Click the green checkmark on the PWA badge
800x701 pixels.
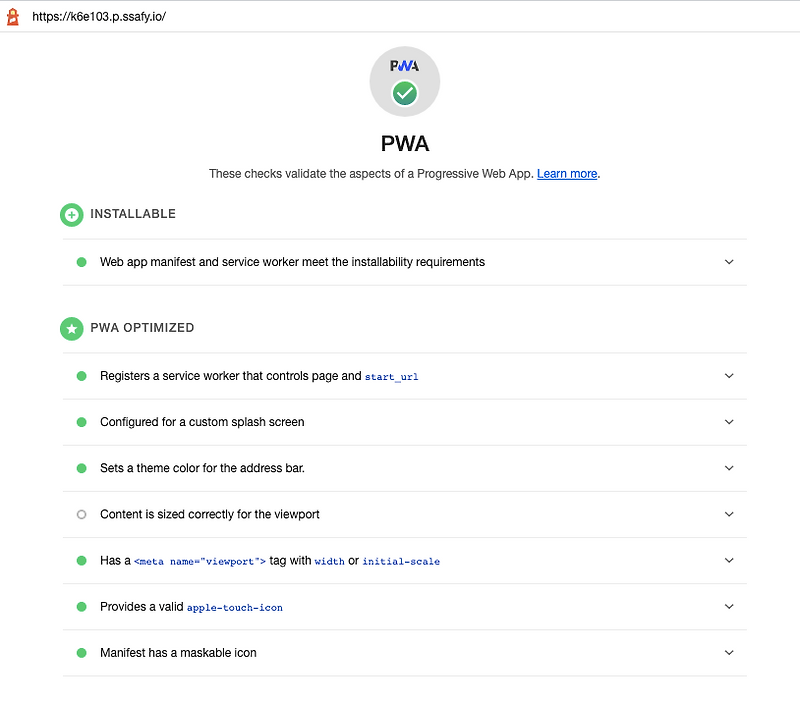point(404,93)
